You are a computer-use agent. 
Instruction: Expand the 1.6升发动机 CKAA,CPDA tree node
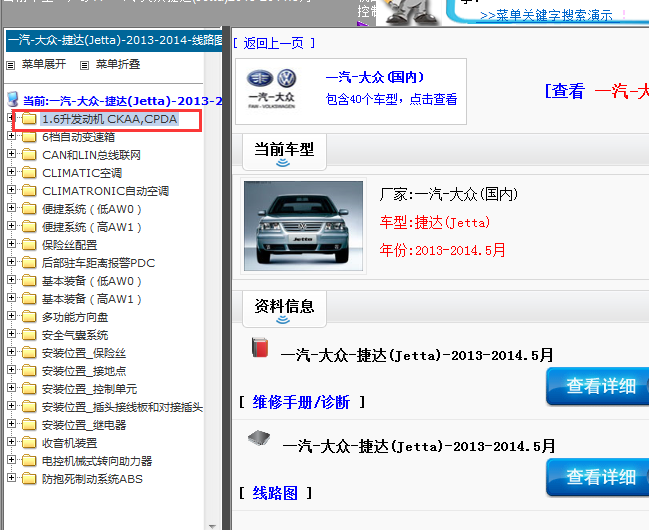coord(11,118)
